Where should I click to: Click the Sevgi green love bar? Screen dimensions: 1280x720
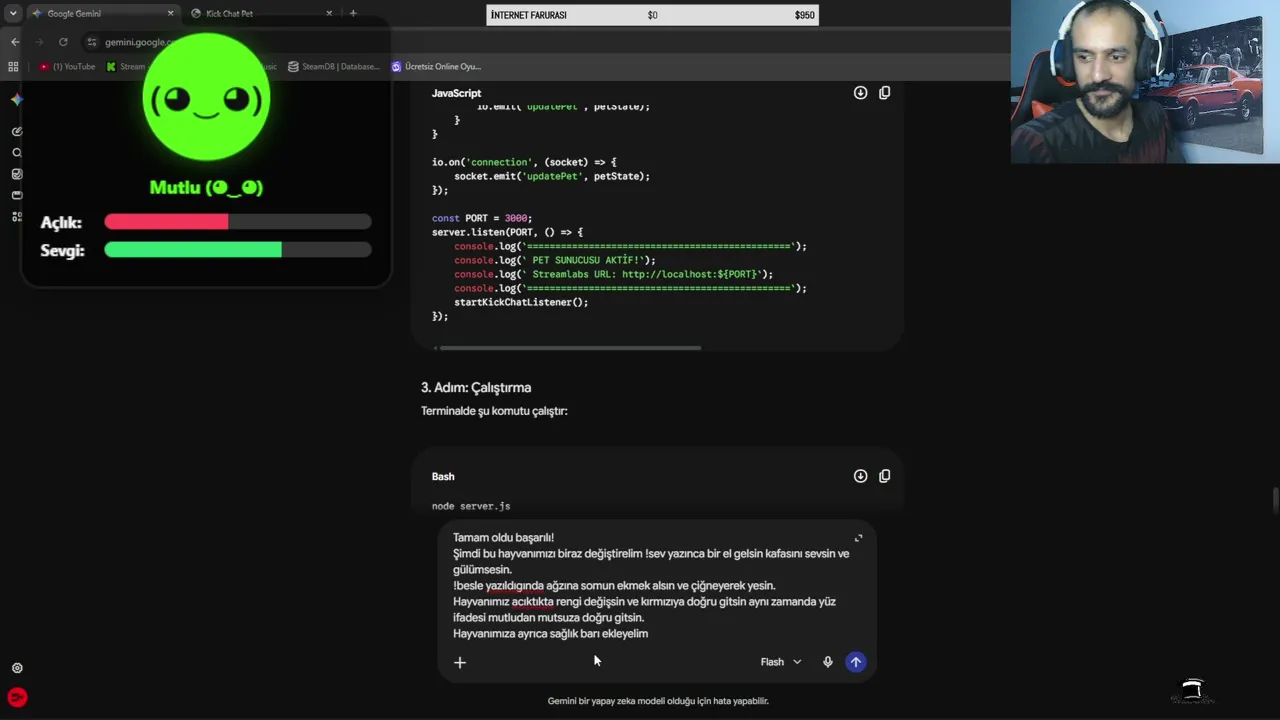[x=237, y=250]
